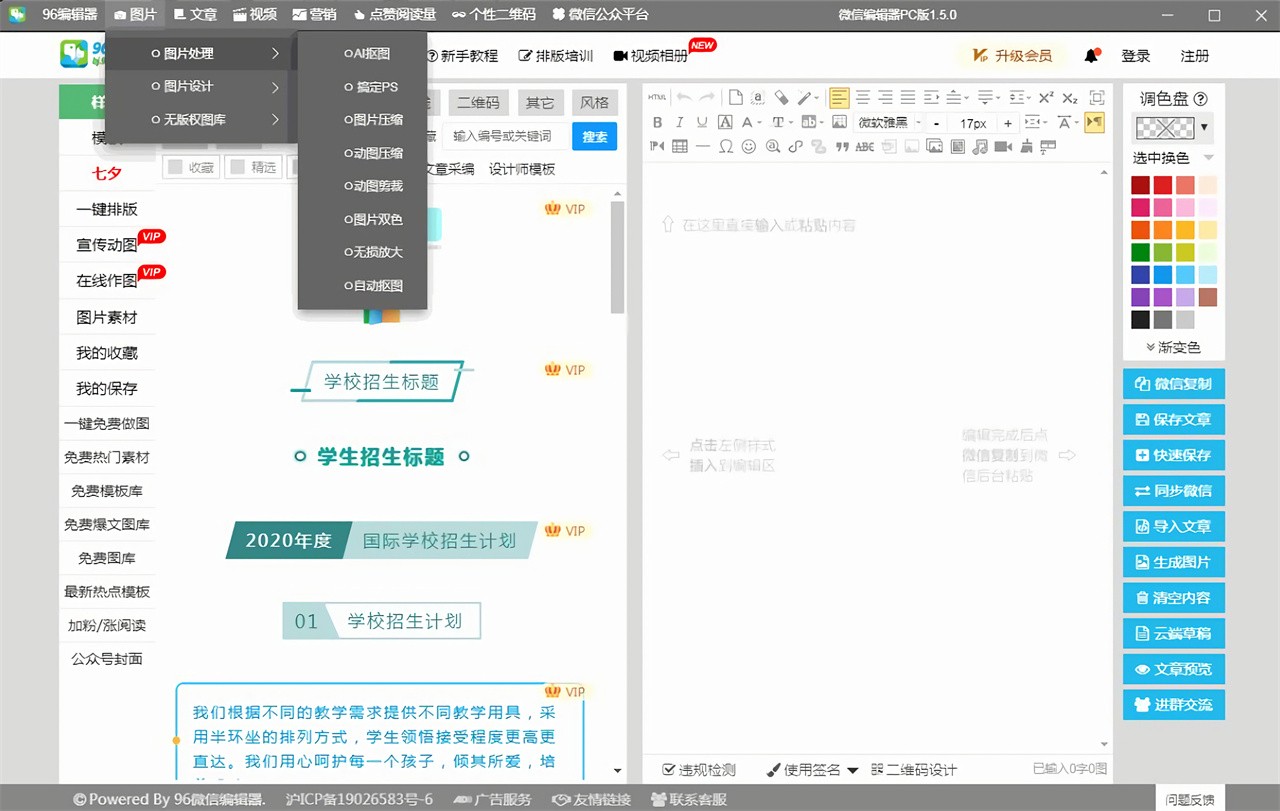This screenshot has width=1280, height=811.
Task: Click the 保存文章 button
Action: (1173, 420)
